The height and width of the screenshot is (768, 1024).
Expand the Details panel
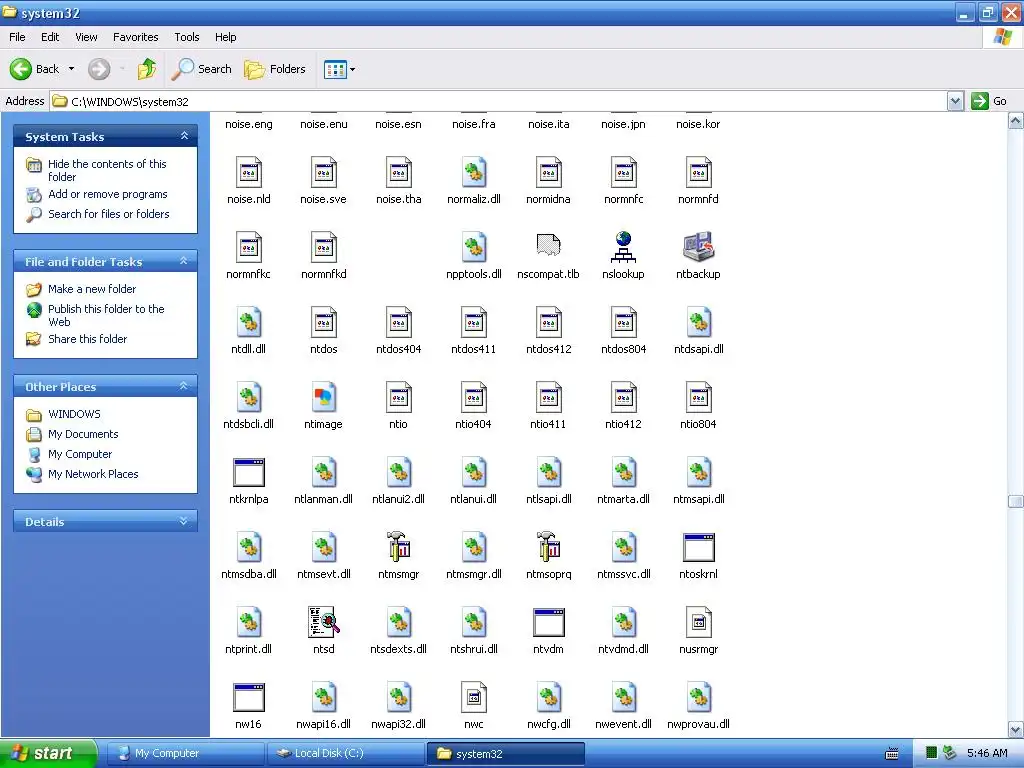[x=184, y=521]
